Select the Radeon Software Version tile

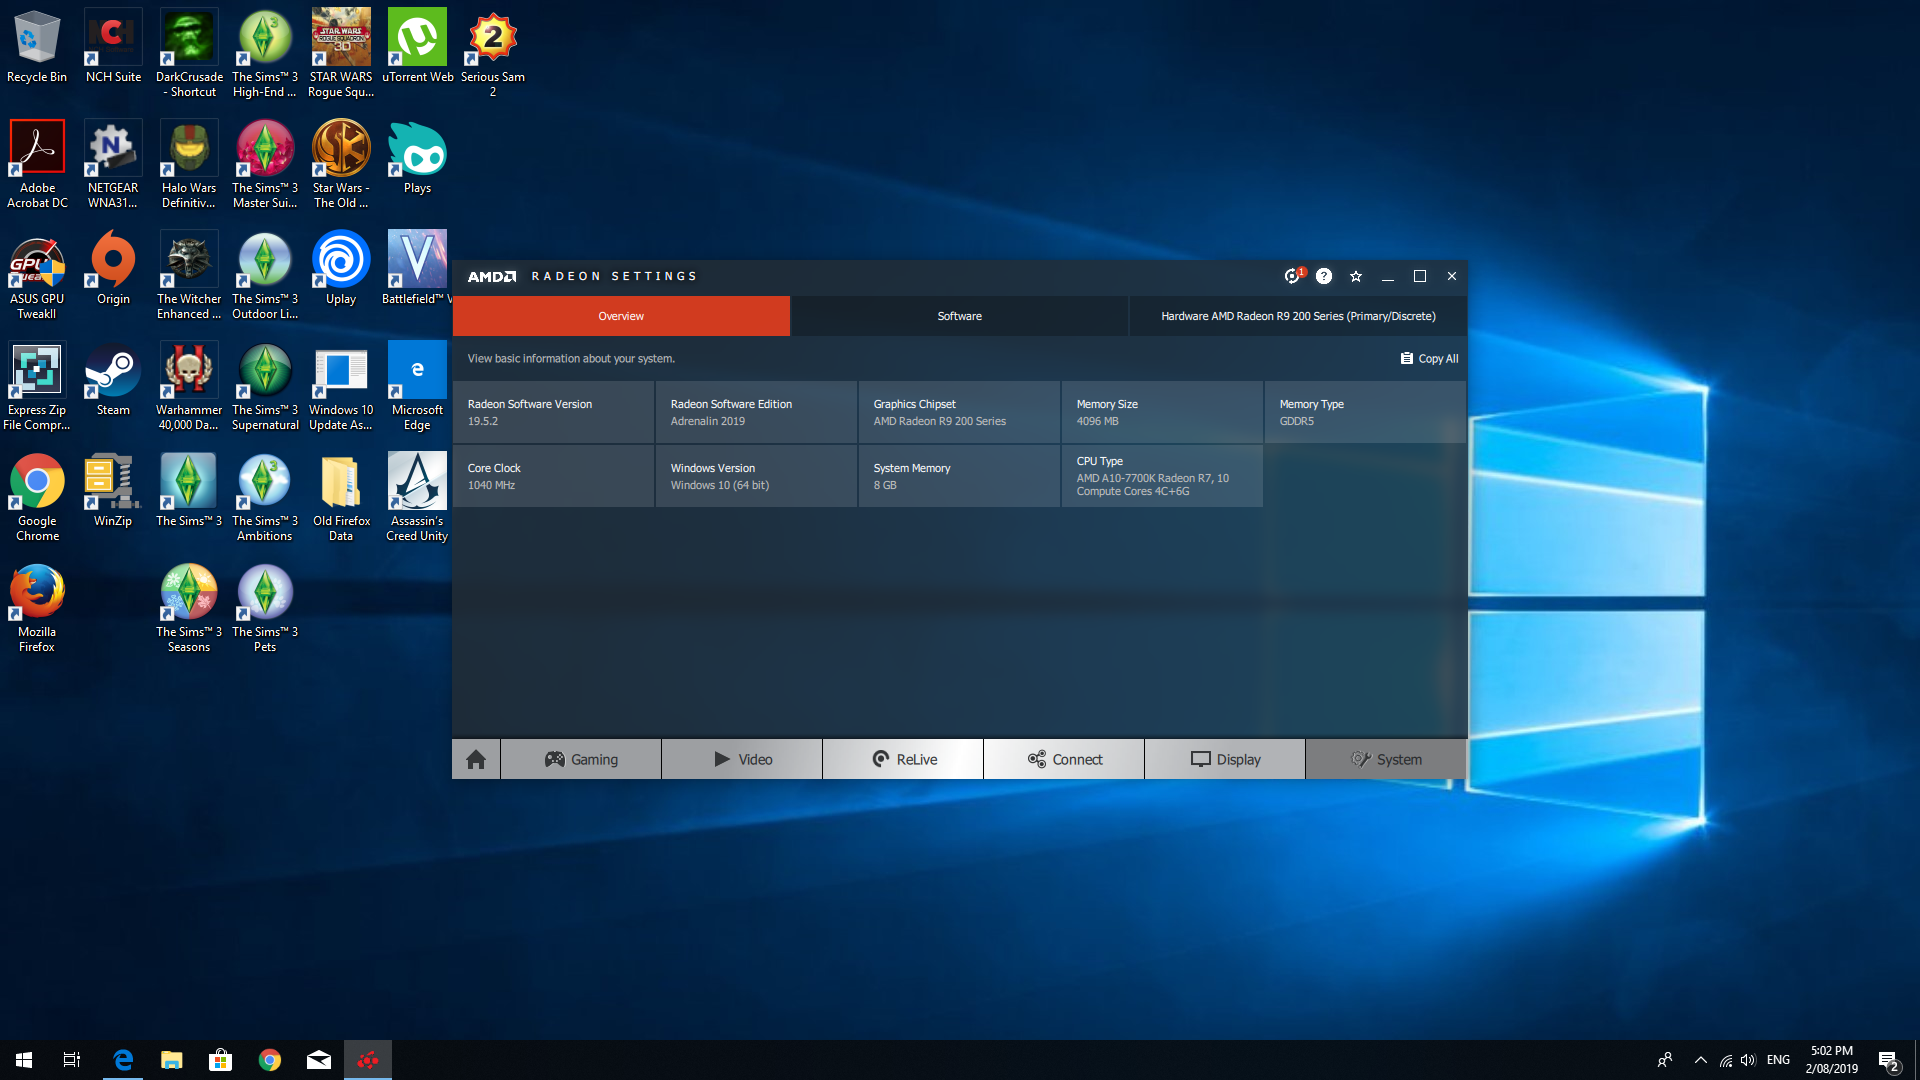pyautogui.click(x=553, y=412)
